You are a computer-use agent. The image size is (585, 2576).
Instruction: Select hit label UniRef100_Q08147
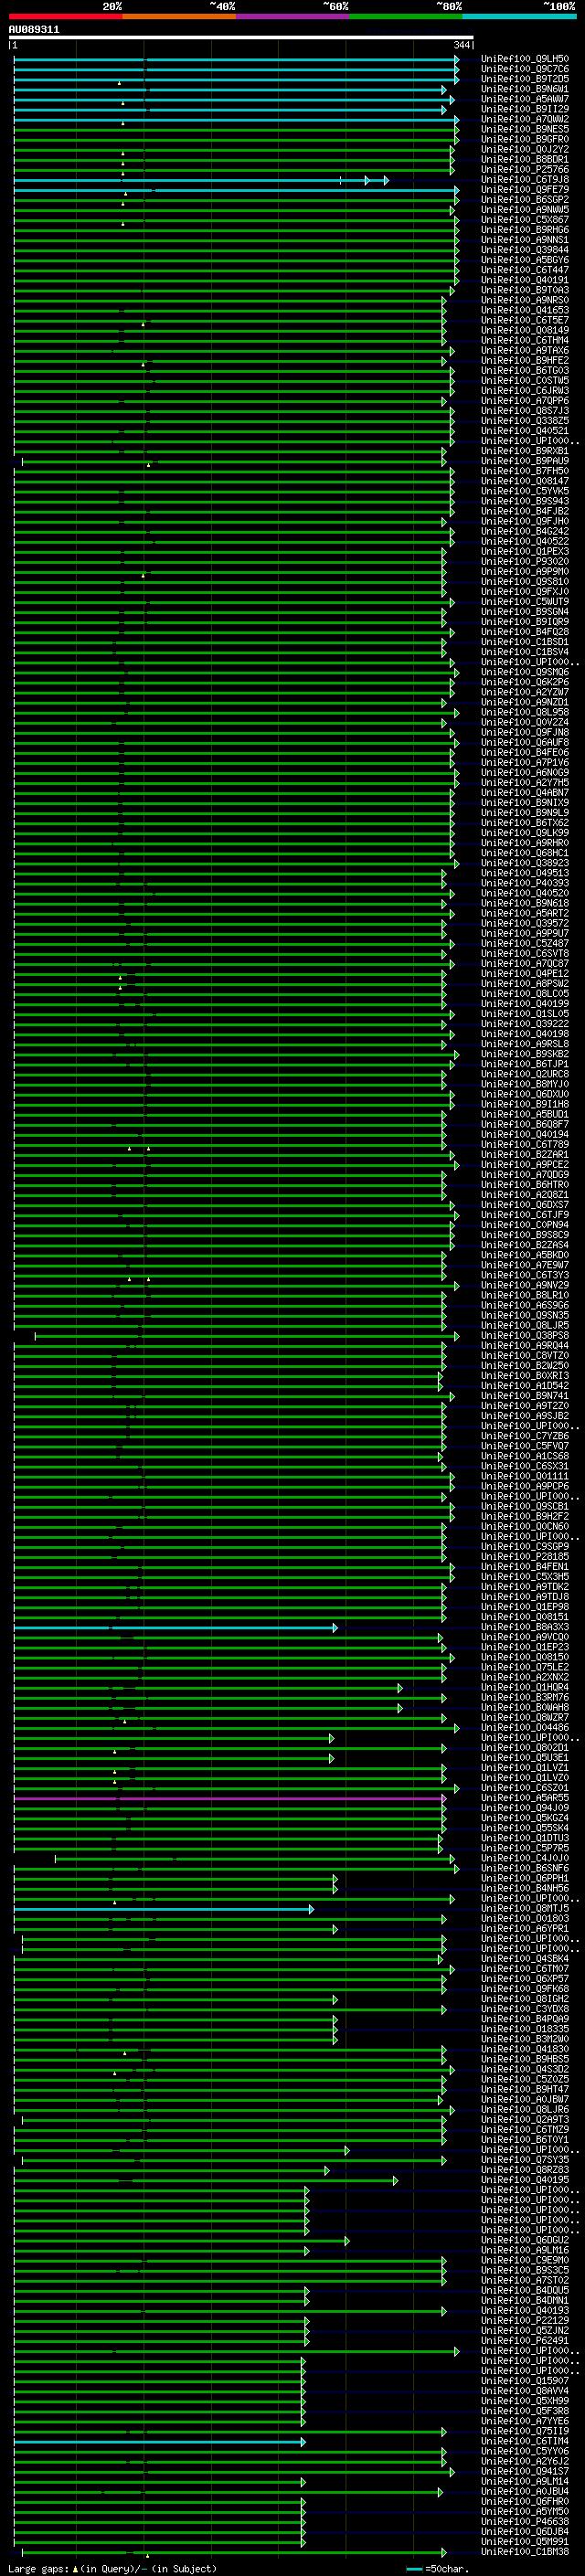(525, 481)
